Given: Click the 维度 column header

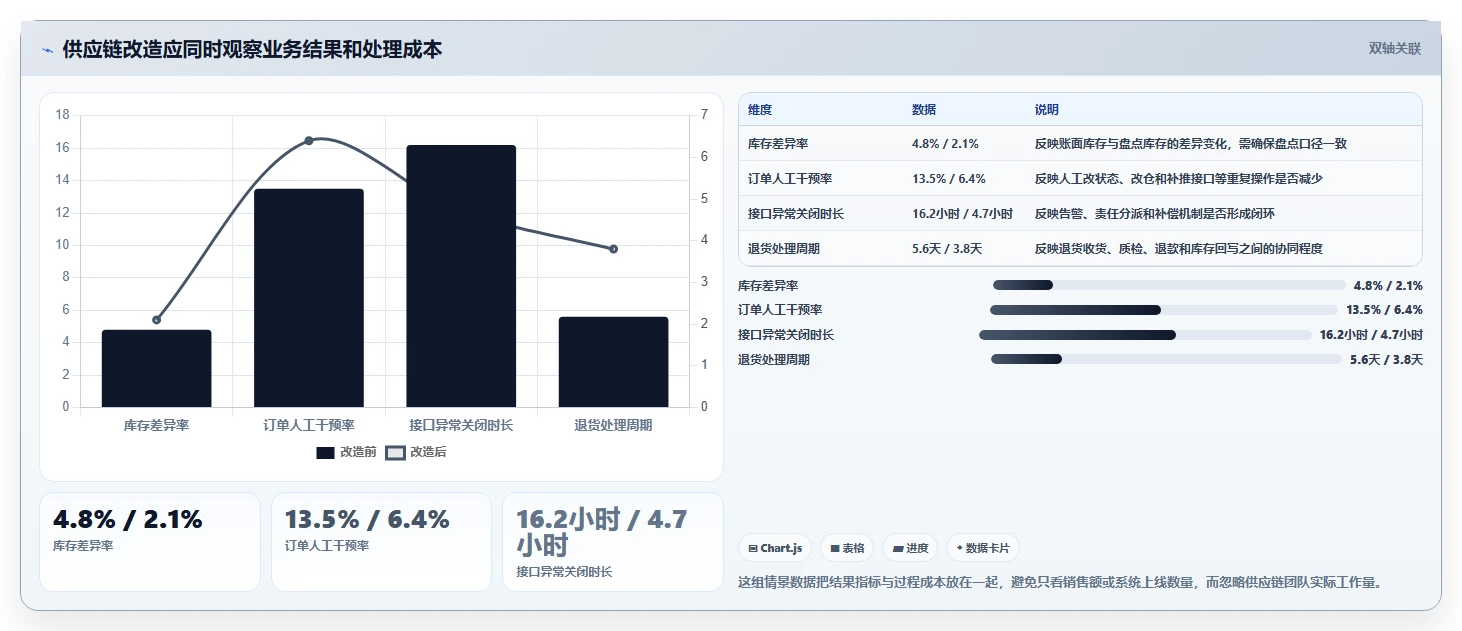Looking at the screenshot, I should 760,110.
